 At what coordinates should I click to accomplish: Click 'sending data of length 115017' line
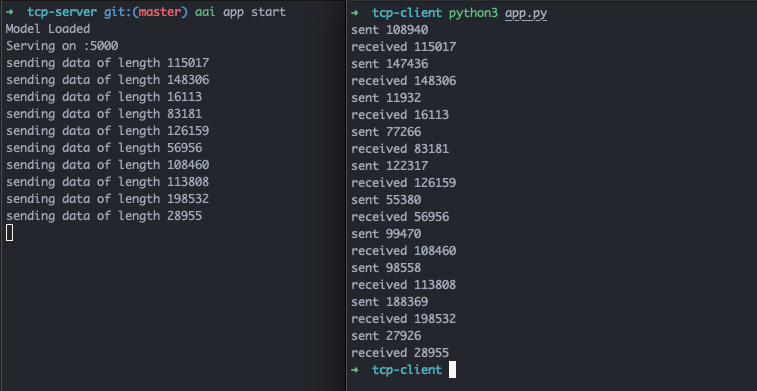click(107, 63)
